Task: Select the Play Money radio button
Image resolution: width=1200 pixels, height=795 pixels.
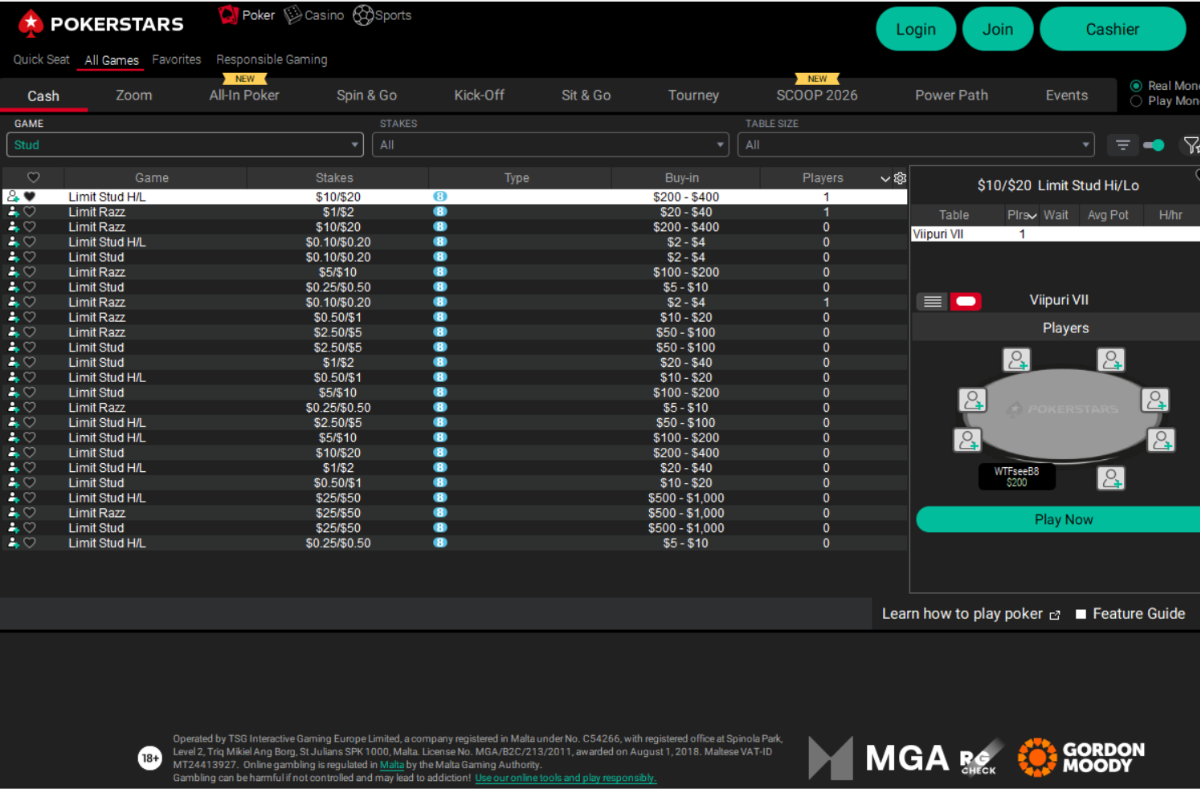Action: click(1135, 101)
